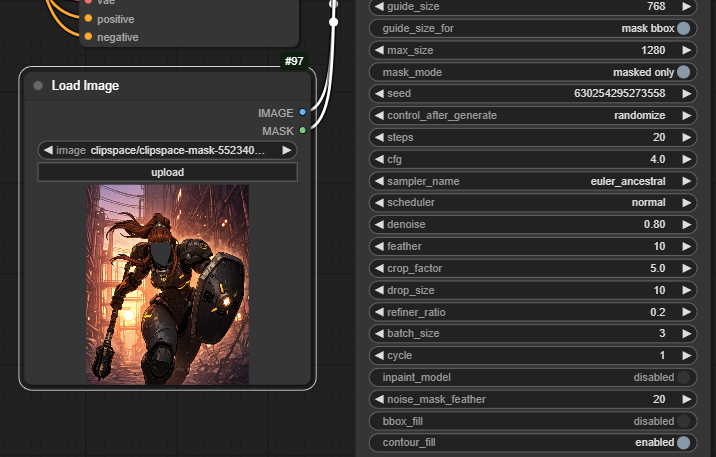The height and width of the screenshot is (457, 716).
Task: Raise cfg value with right arrow
Action: (686, 159)
